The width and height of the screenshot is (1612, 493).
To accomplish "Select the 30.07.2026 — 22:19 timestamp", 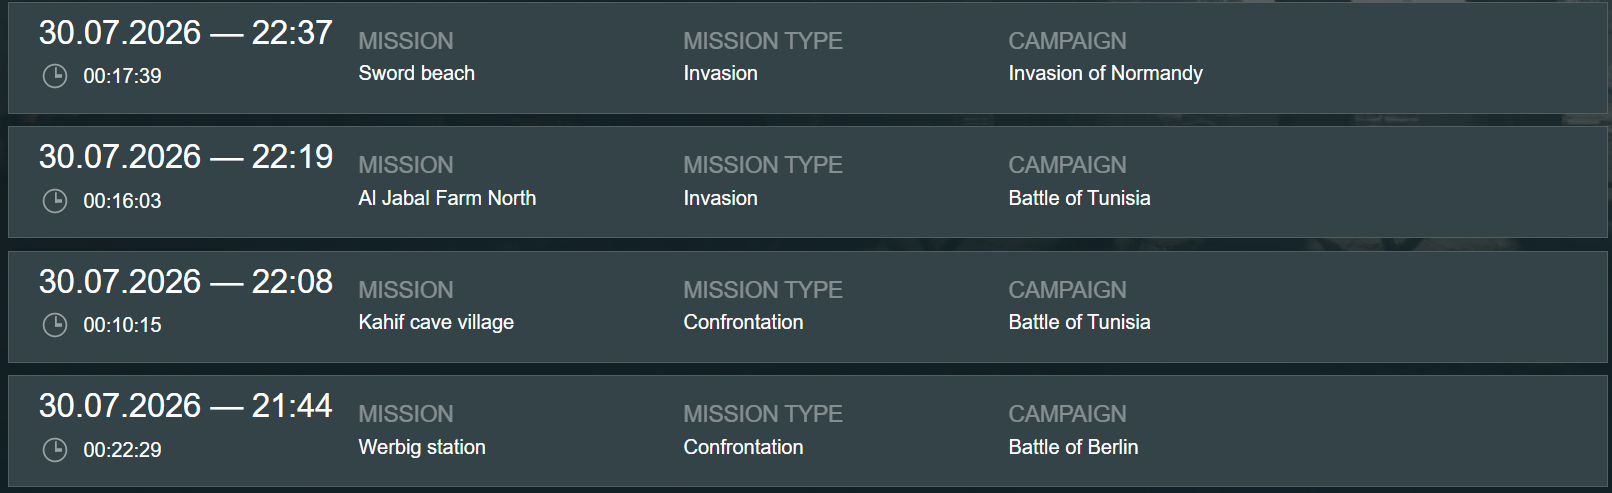I will coord(185,157).
